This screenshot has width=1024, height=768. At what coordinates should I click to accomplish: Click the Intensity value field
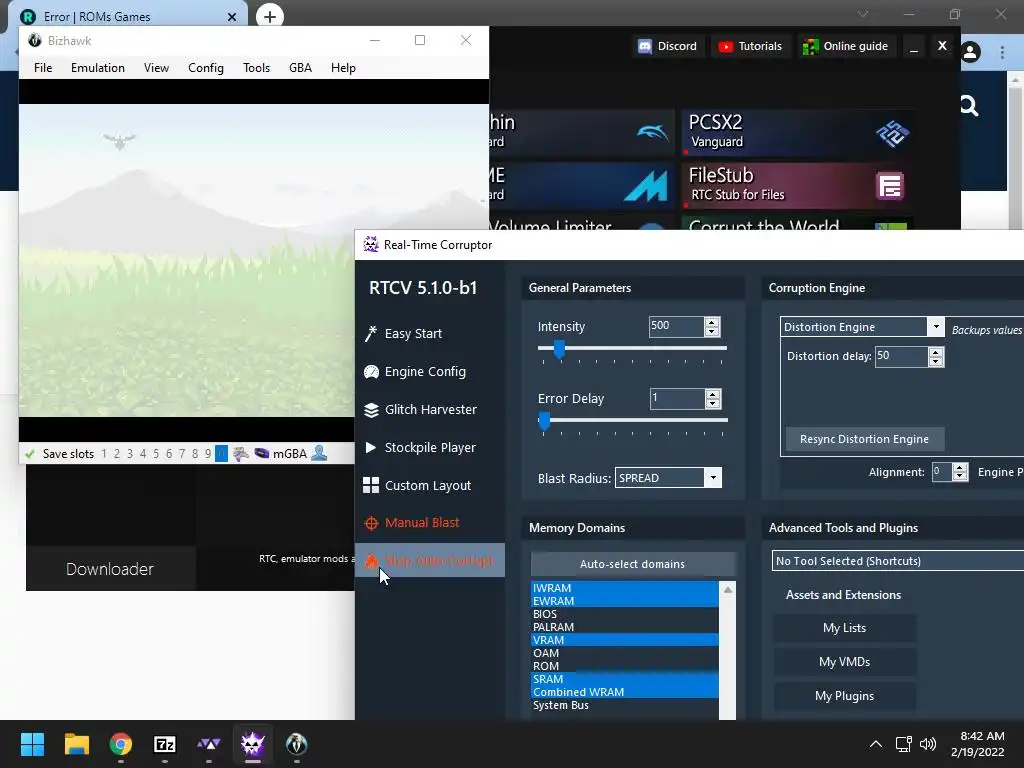[x=676, y=327]
